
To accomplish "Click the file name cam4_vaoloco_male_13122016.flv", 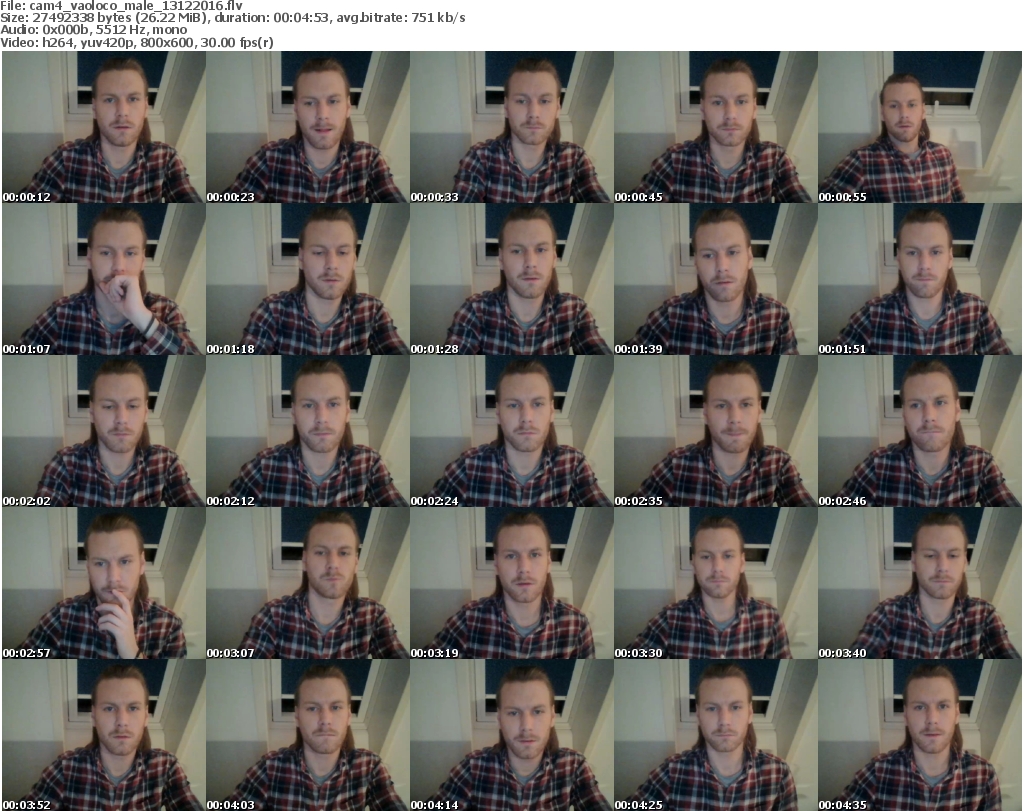I will 136,6.
